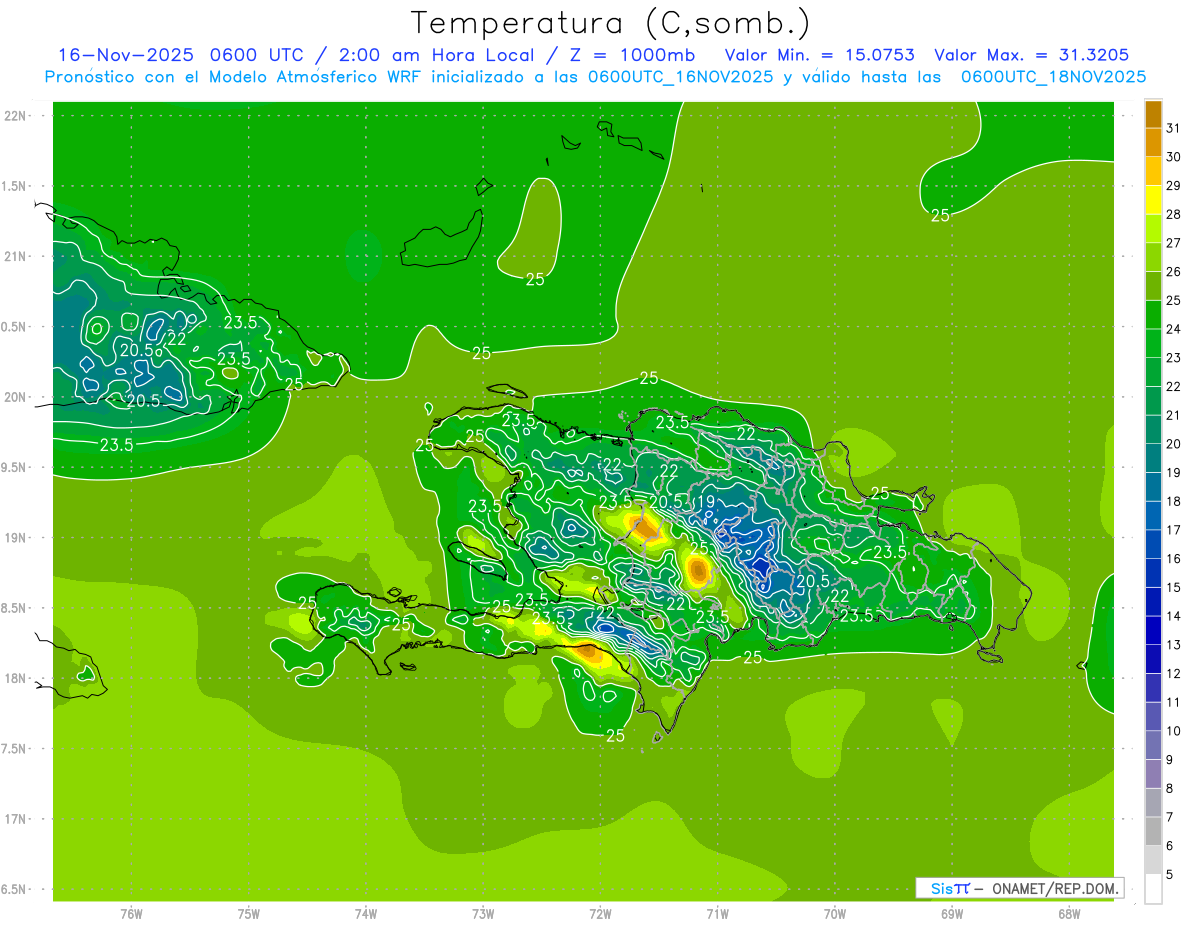Click the "17N" latitude axis label
The image size is (1200, 927).
pos(15,820)
